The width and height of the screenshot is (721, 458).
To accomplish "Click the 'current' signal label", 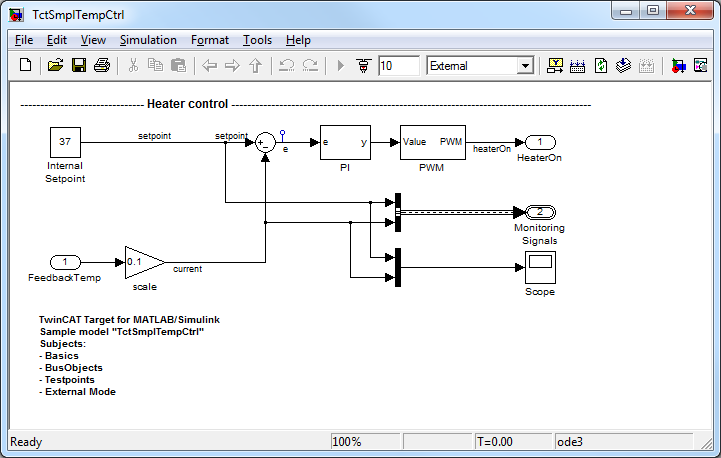I will pos(187,269).
